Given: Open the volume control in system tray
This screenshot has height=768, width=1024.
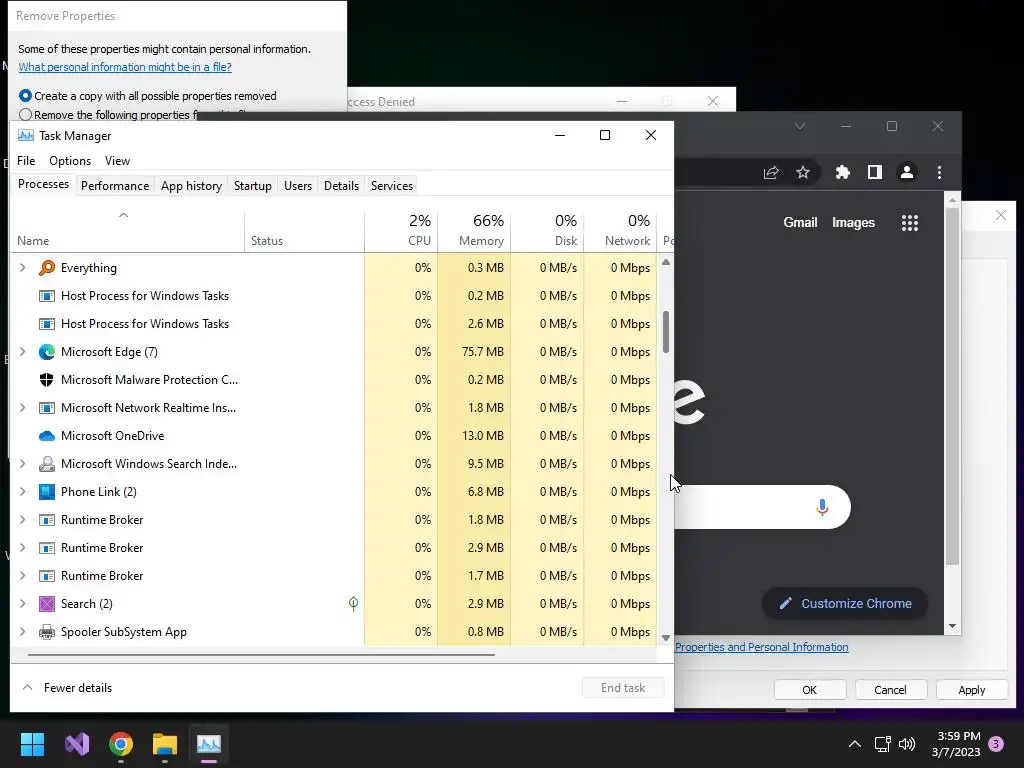Looking at the screenshot, I should [907, 744].
